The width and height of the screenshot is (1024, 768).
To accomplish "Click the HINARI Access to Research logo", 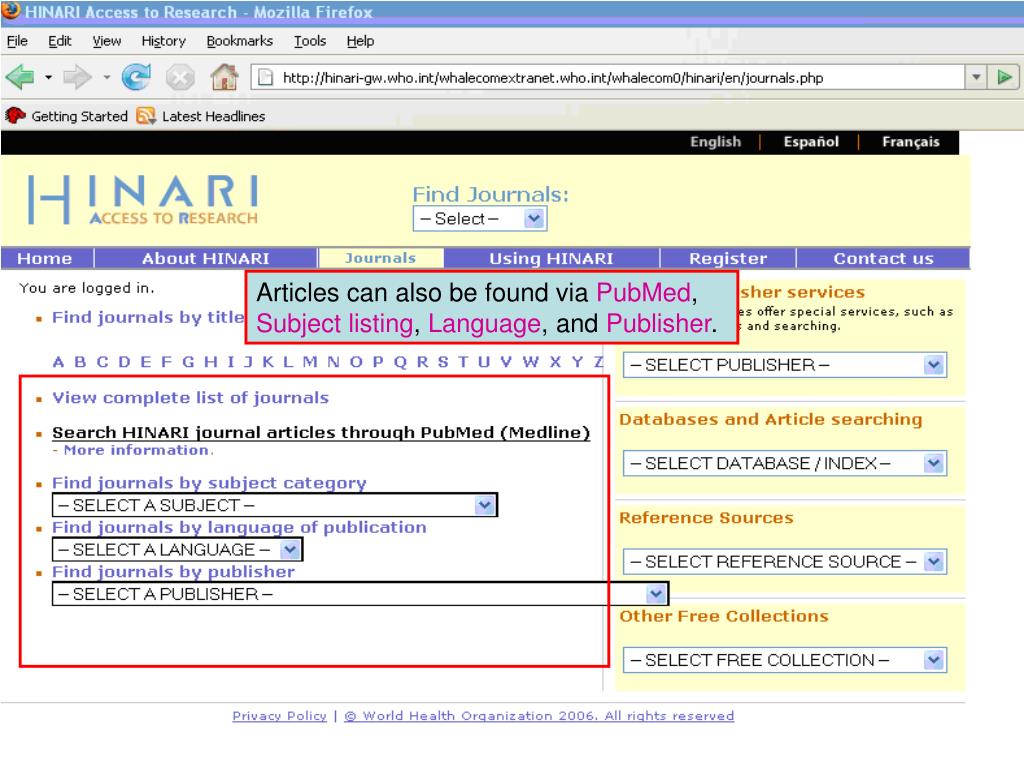I will click(x=143, y=200).
